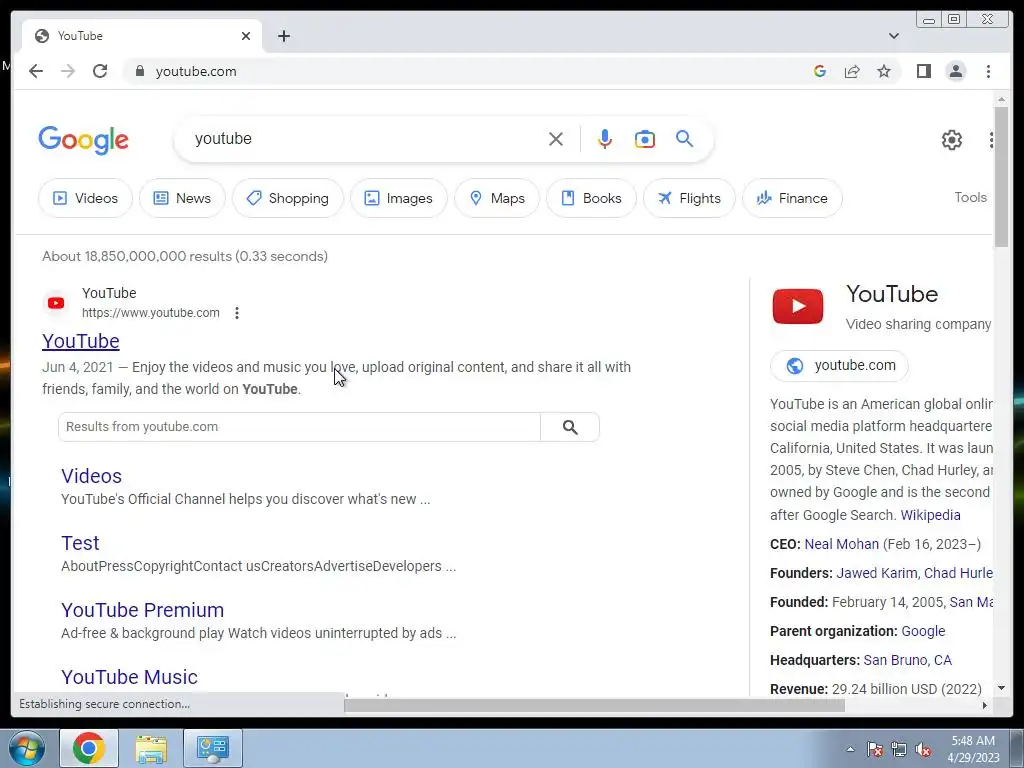Viewport: 1024px width, 768px height.
Task: Click the muted volume tray icon
Action: [923, 749]
